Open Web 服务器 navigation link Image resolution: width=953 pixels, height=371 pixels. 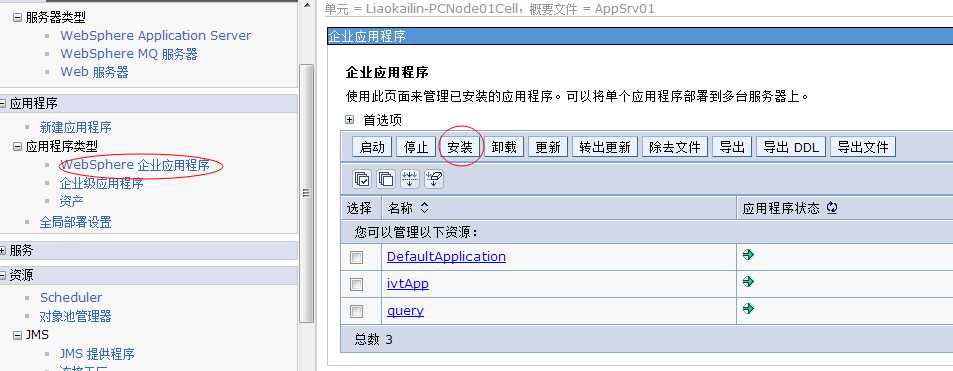pos(94,72)
